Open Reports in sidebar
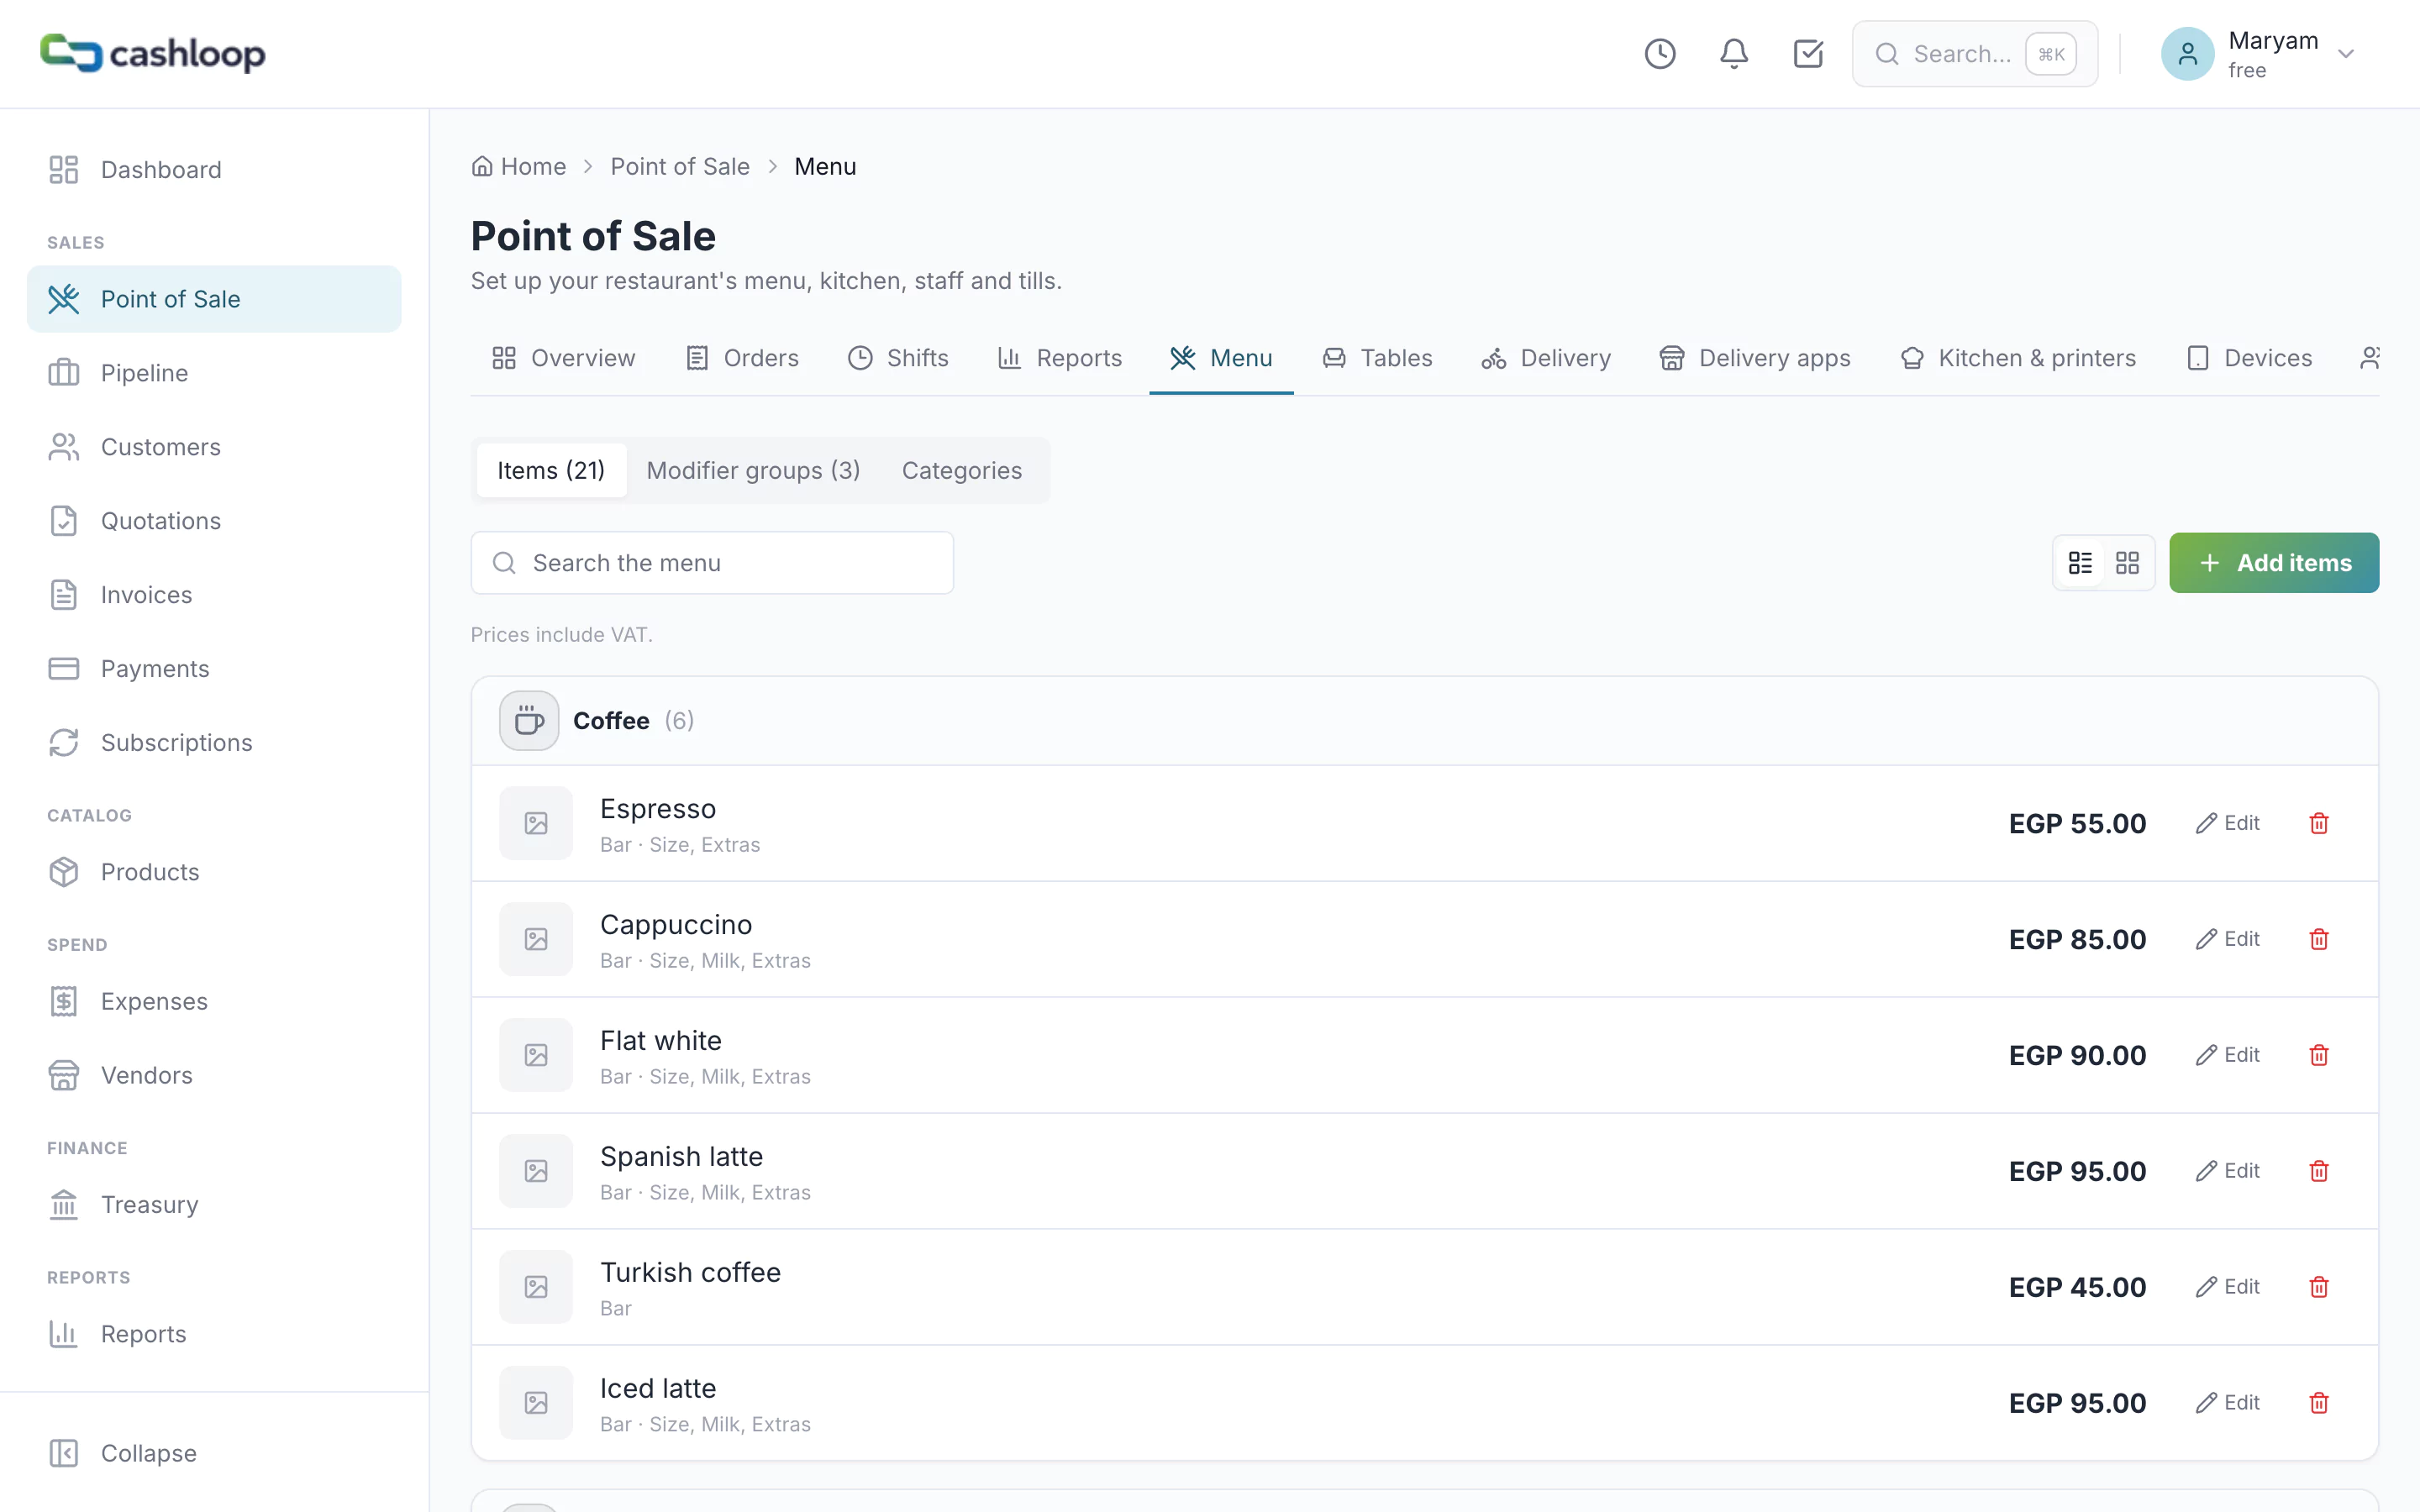2420x1512 pixels. tap(214, 1334)
